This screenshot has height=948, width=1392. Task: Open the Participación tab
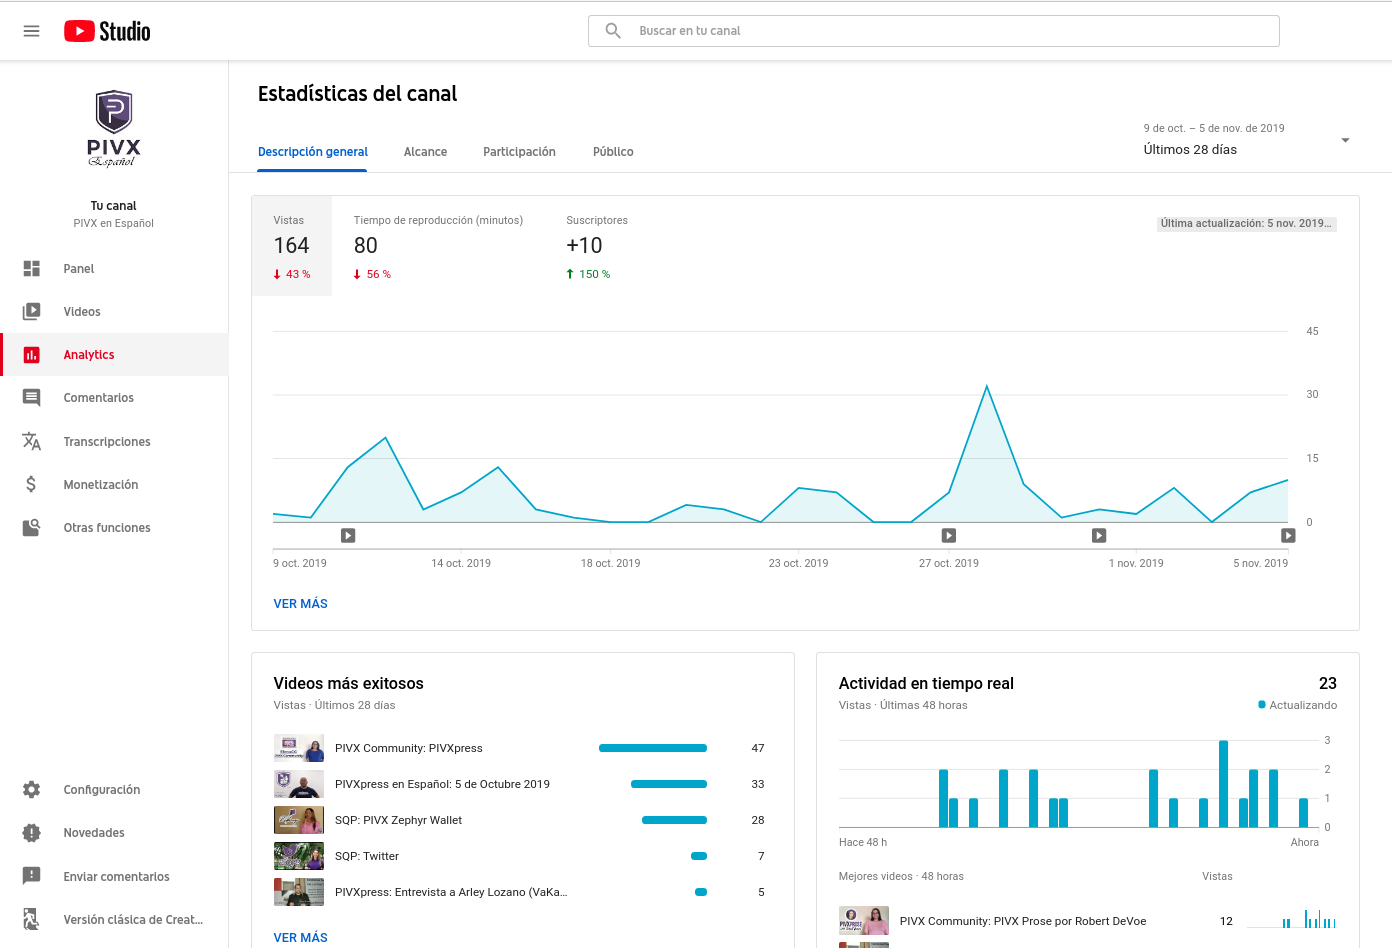coord(519,152)
